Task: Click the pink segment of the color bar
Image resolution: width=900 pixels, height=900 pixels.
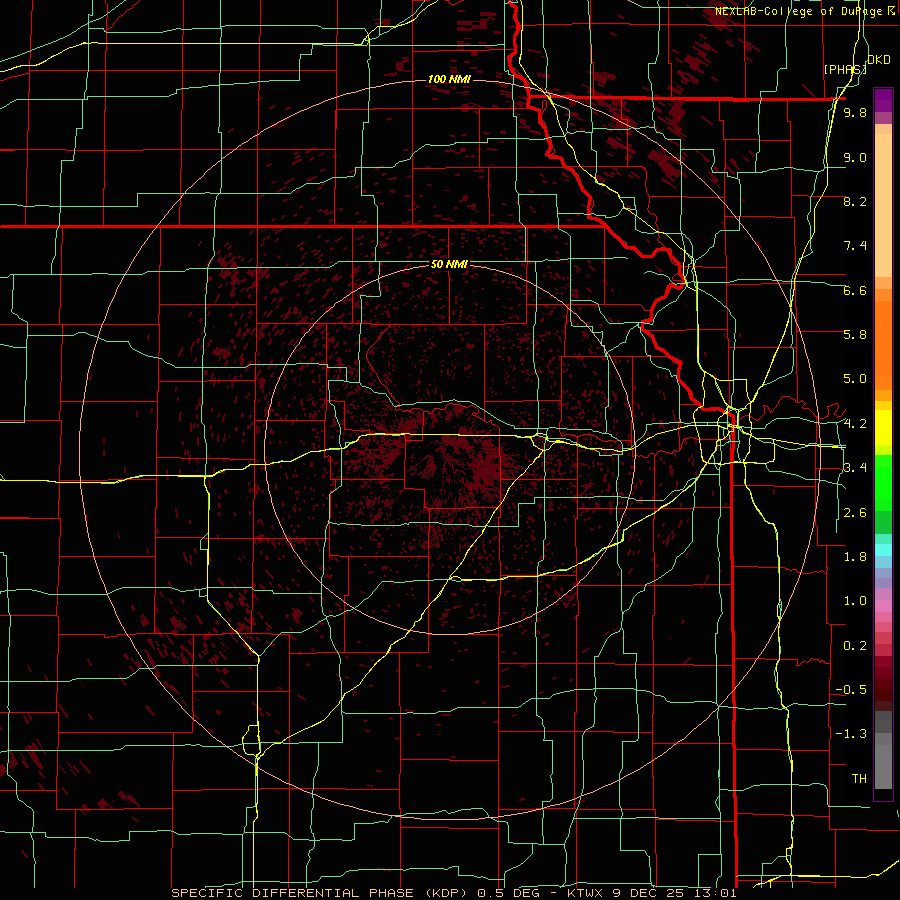Action: [x=883, y=606]
